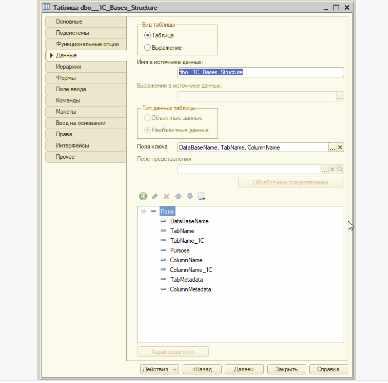The width and height of the screenshot is (388, 383).
Task: Click the last icon in fields toolbar
Action: (202, 196)
